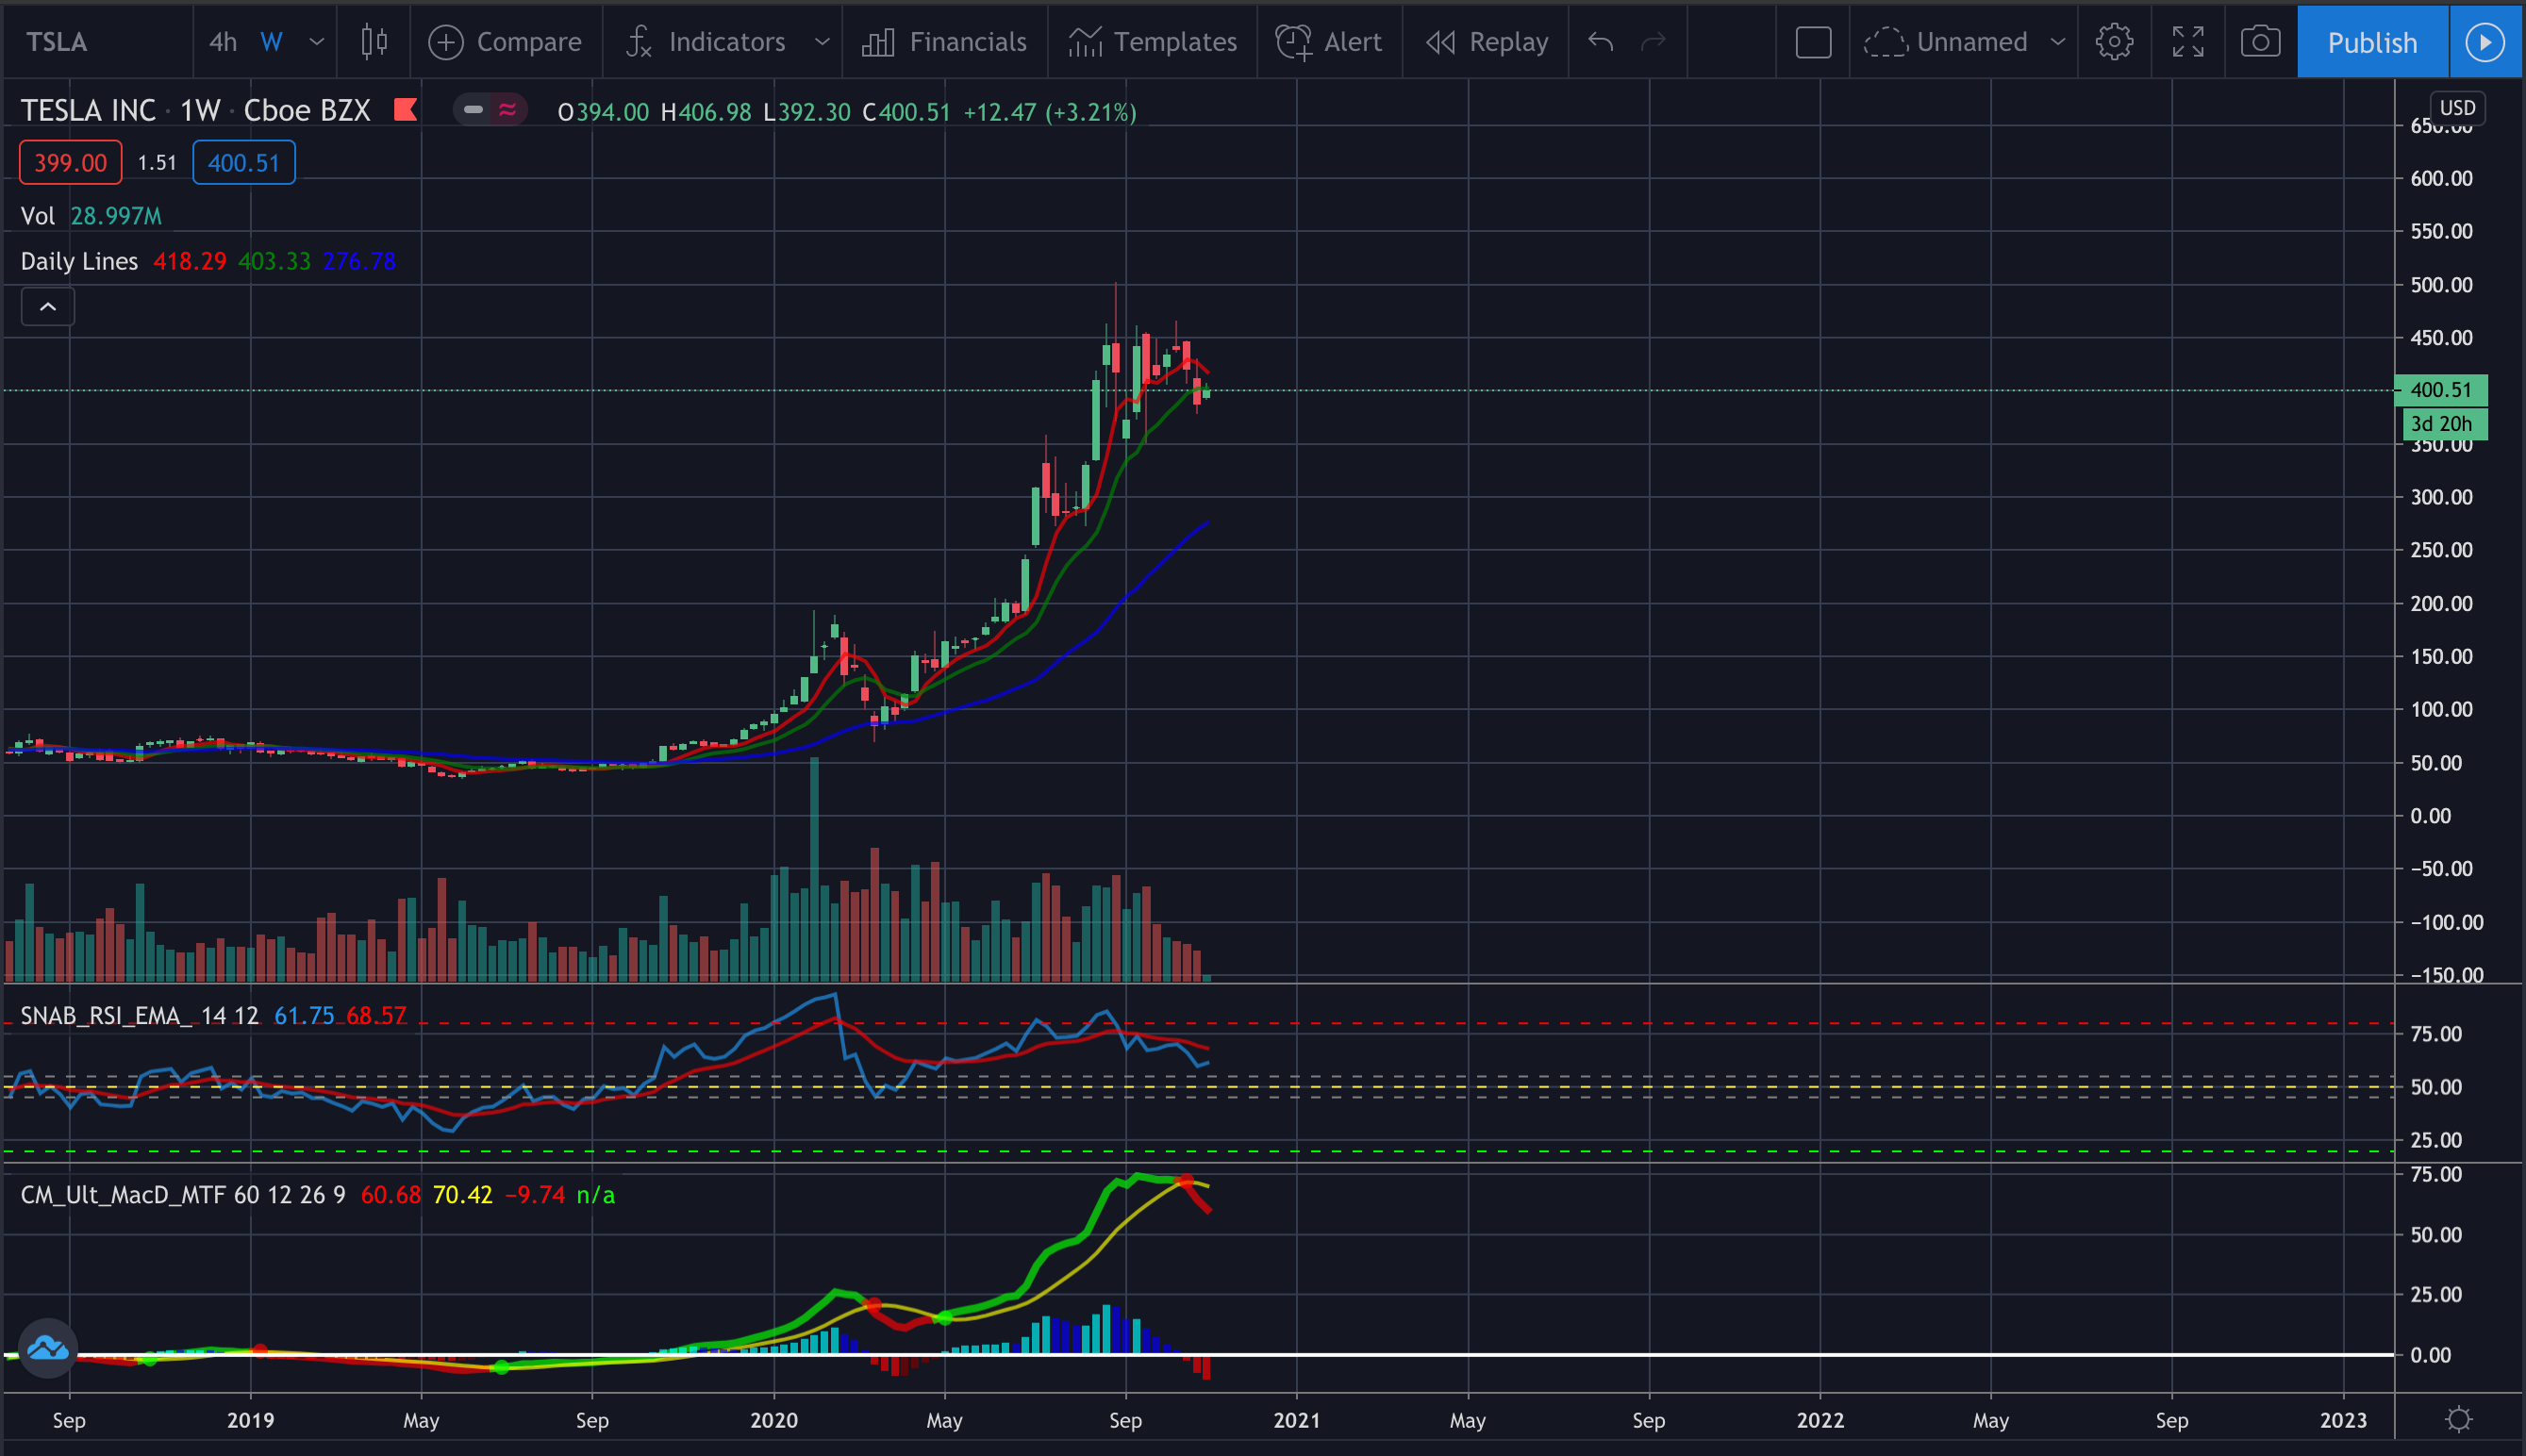2526x1456 pixels.
Task: Toggle the red flag next to Cboe BZX
Action: pos(406,110)
